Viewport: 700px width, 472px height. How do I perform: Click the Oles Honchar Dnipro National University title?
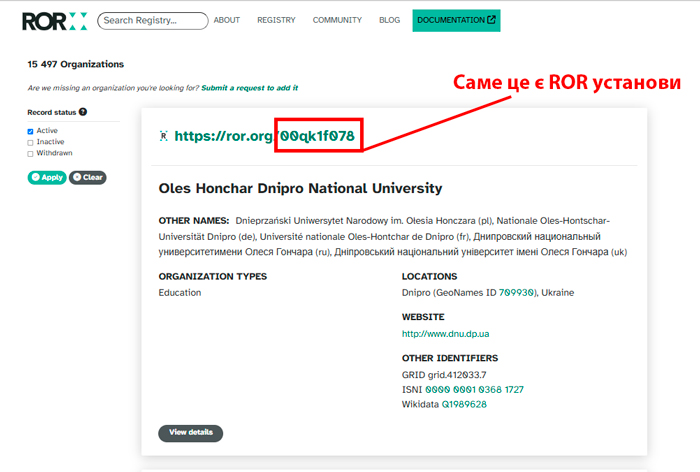(300, 188)
